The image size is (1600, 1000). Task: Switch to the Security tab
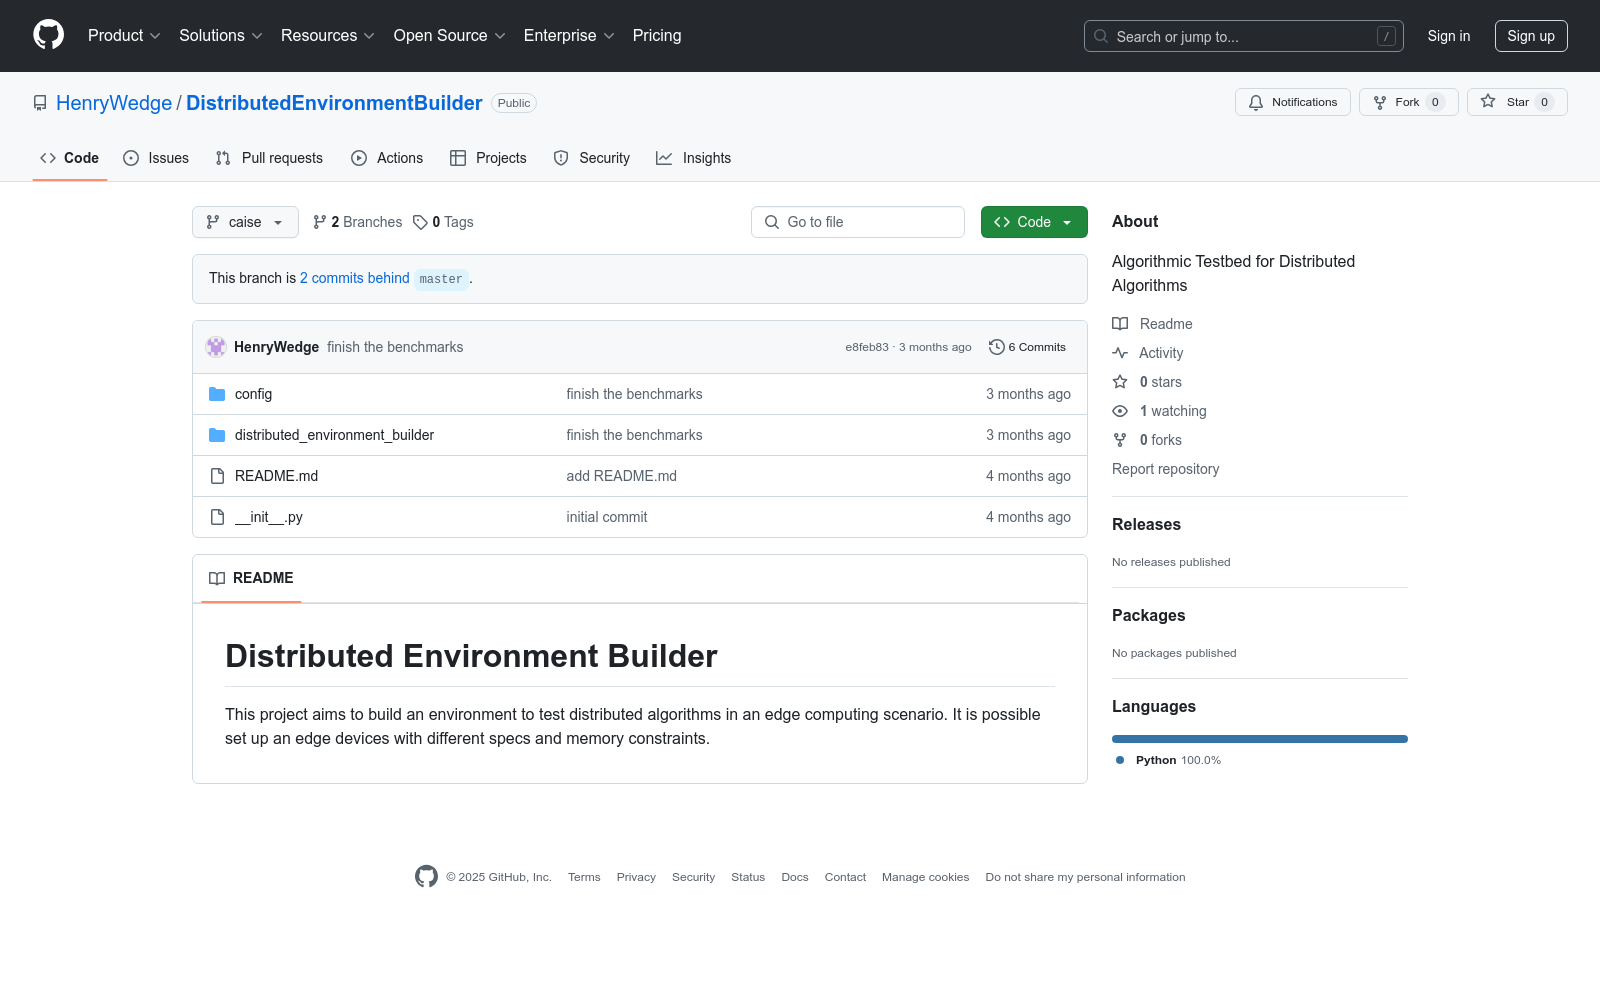click(x=592, y=158)
